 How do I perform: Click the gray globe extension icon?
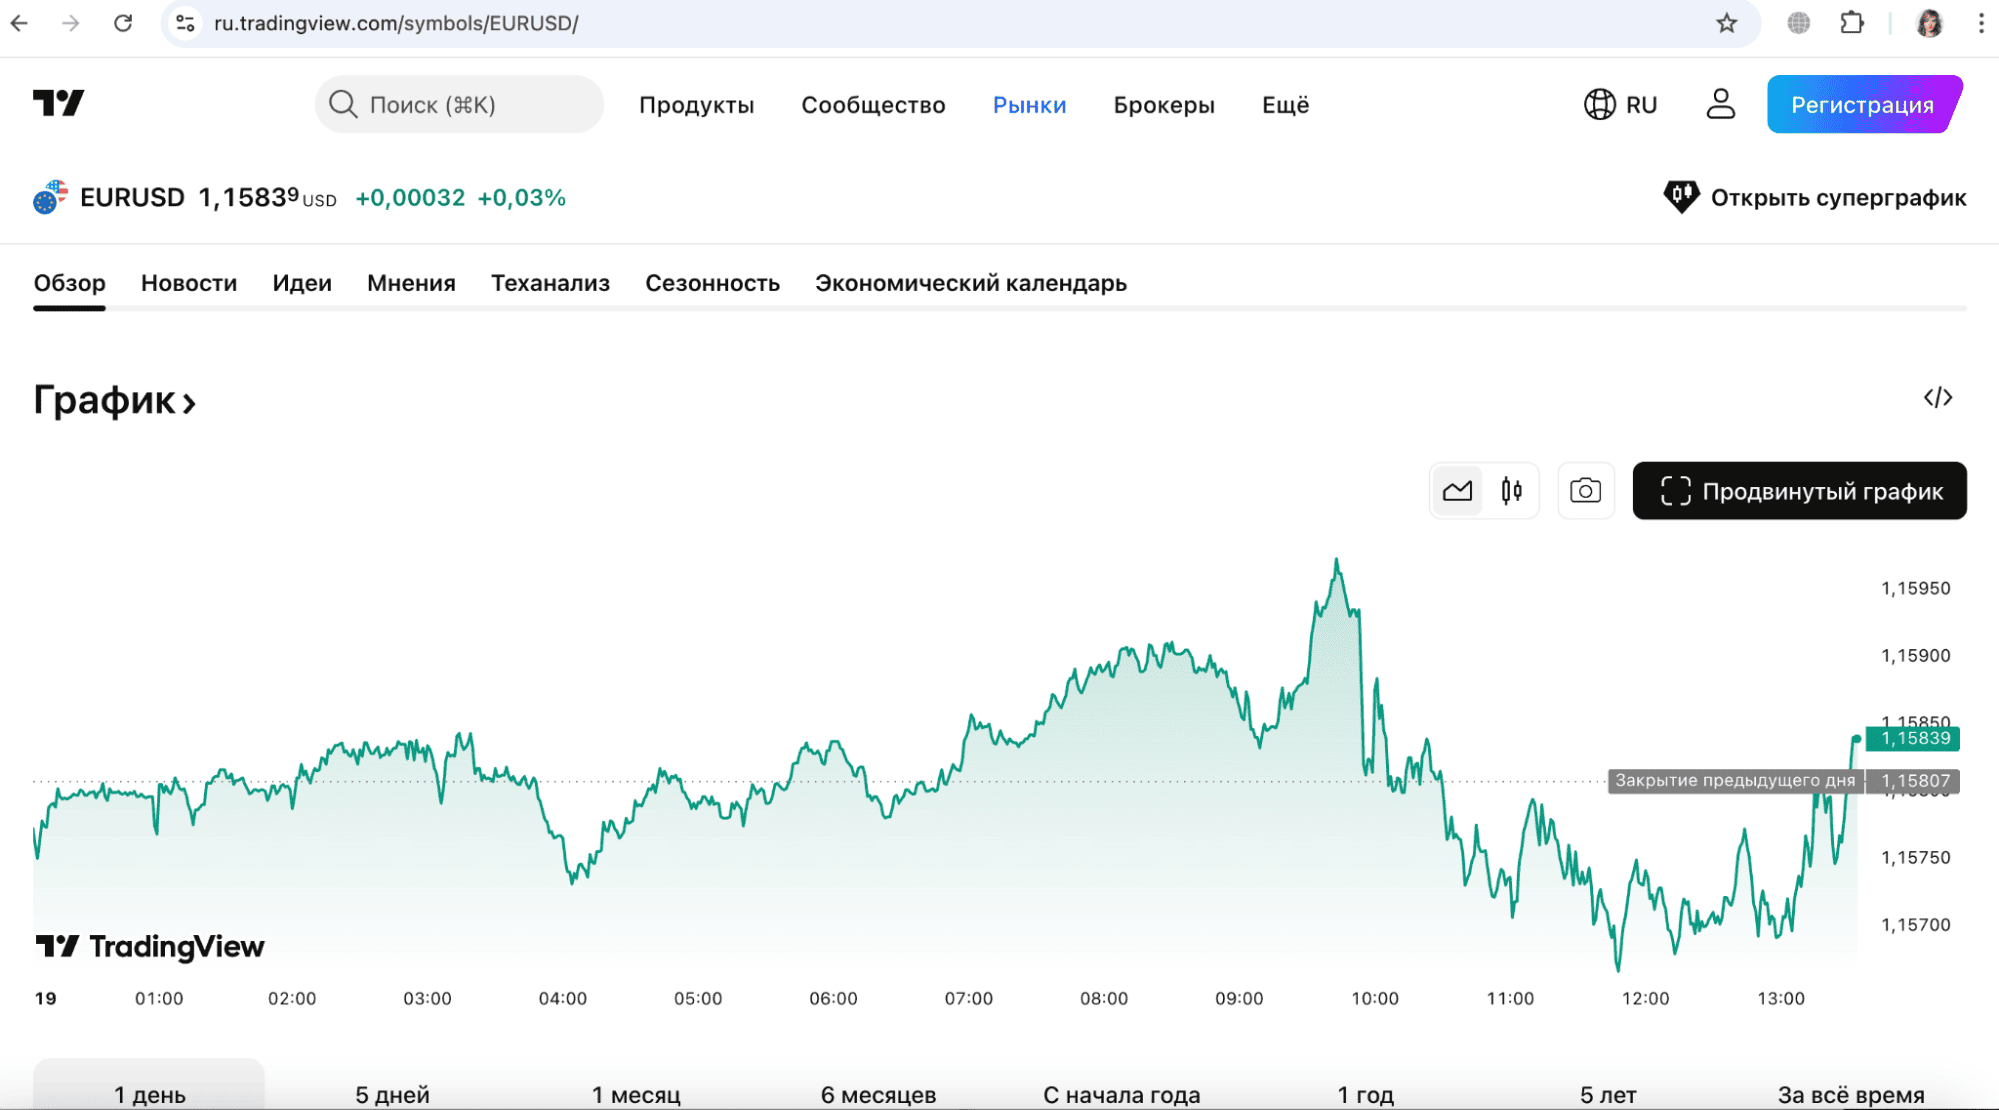click(x=1798, y=23)
